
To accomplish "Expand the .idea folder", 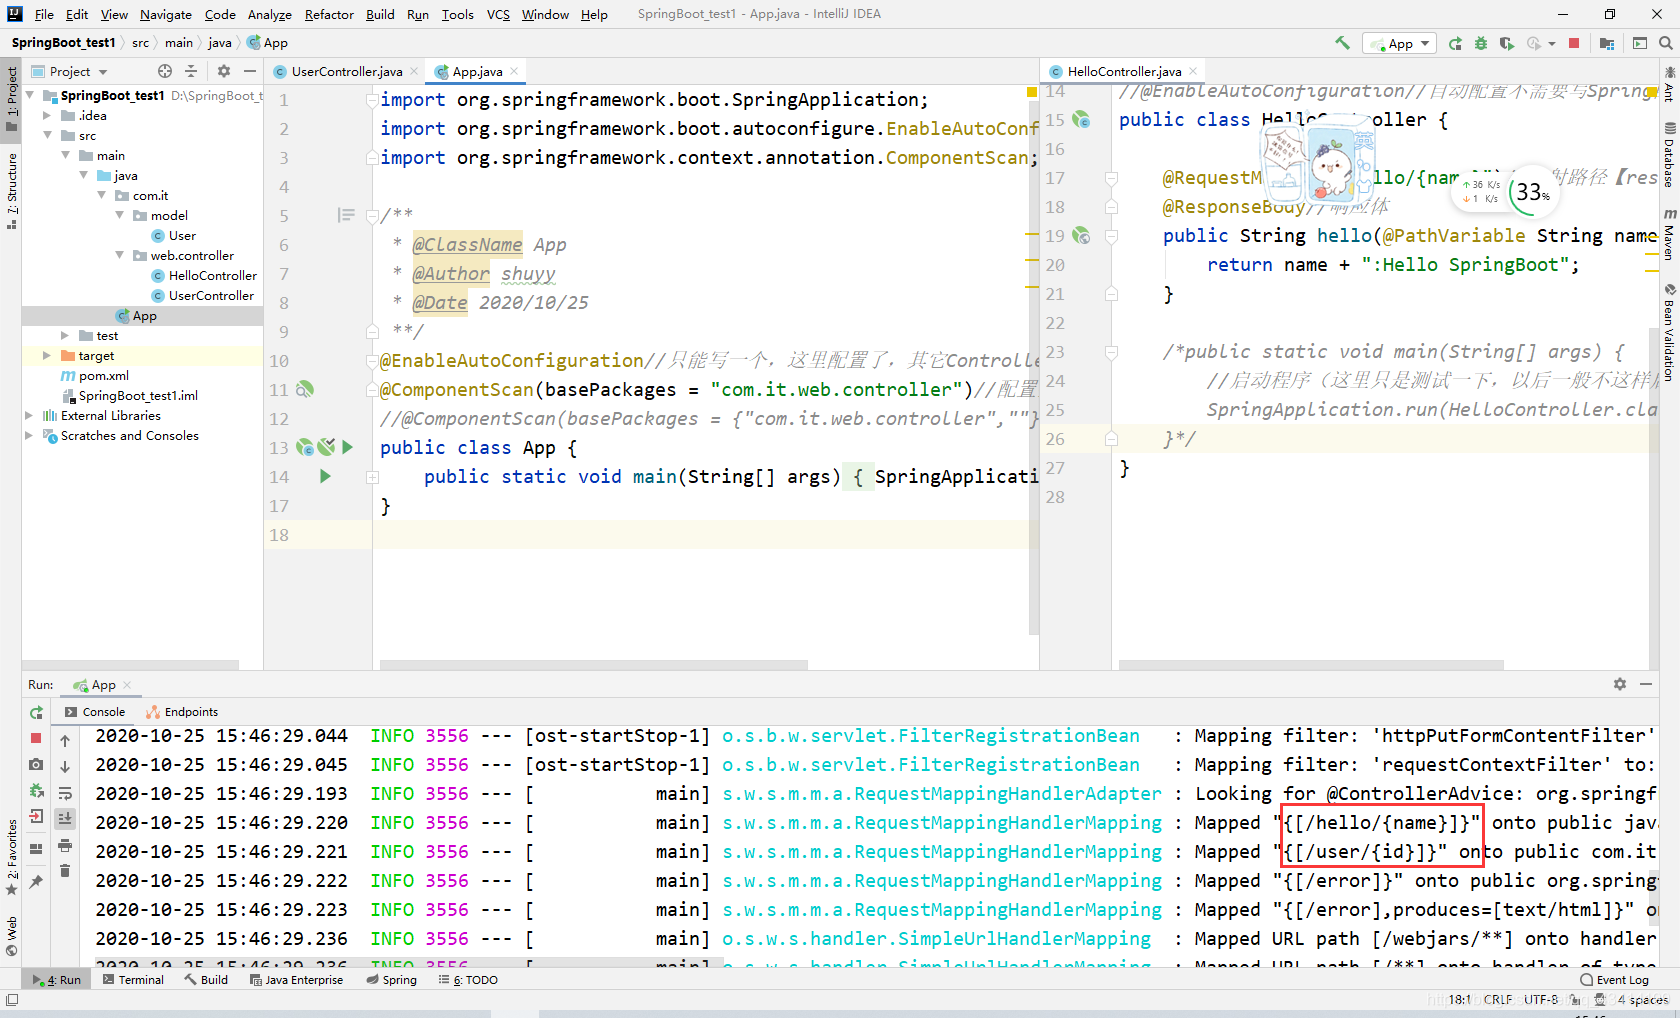I will click(x=47, y=115).
